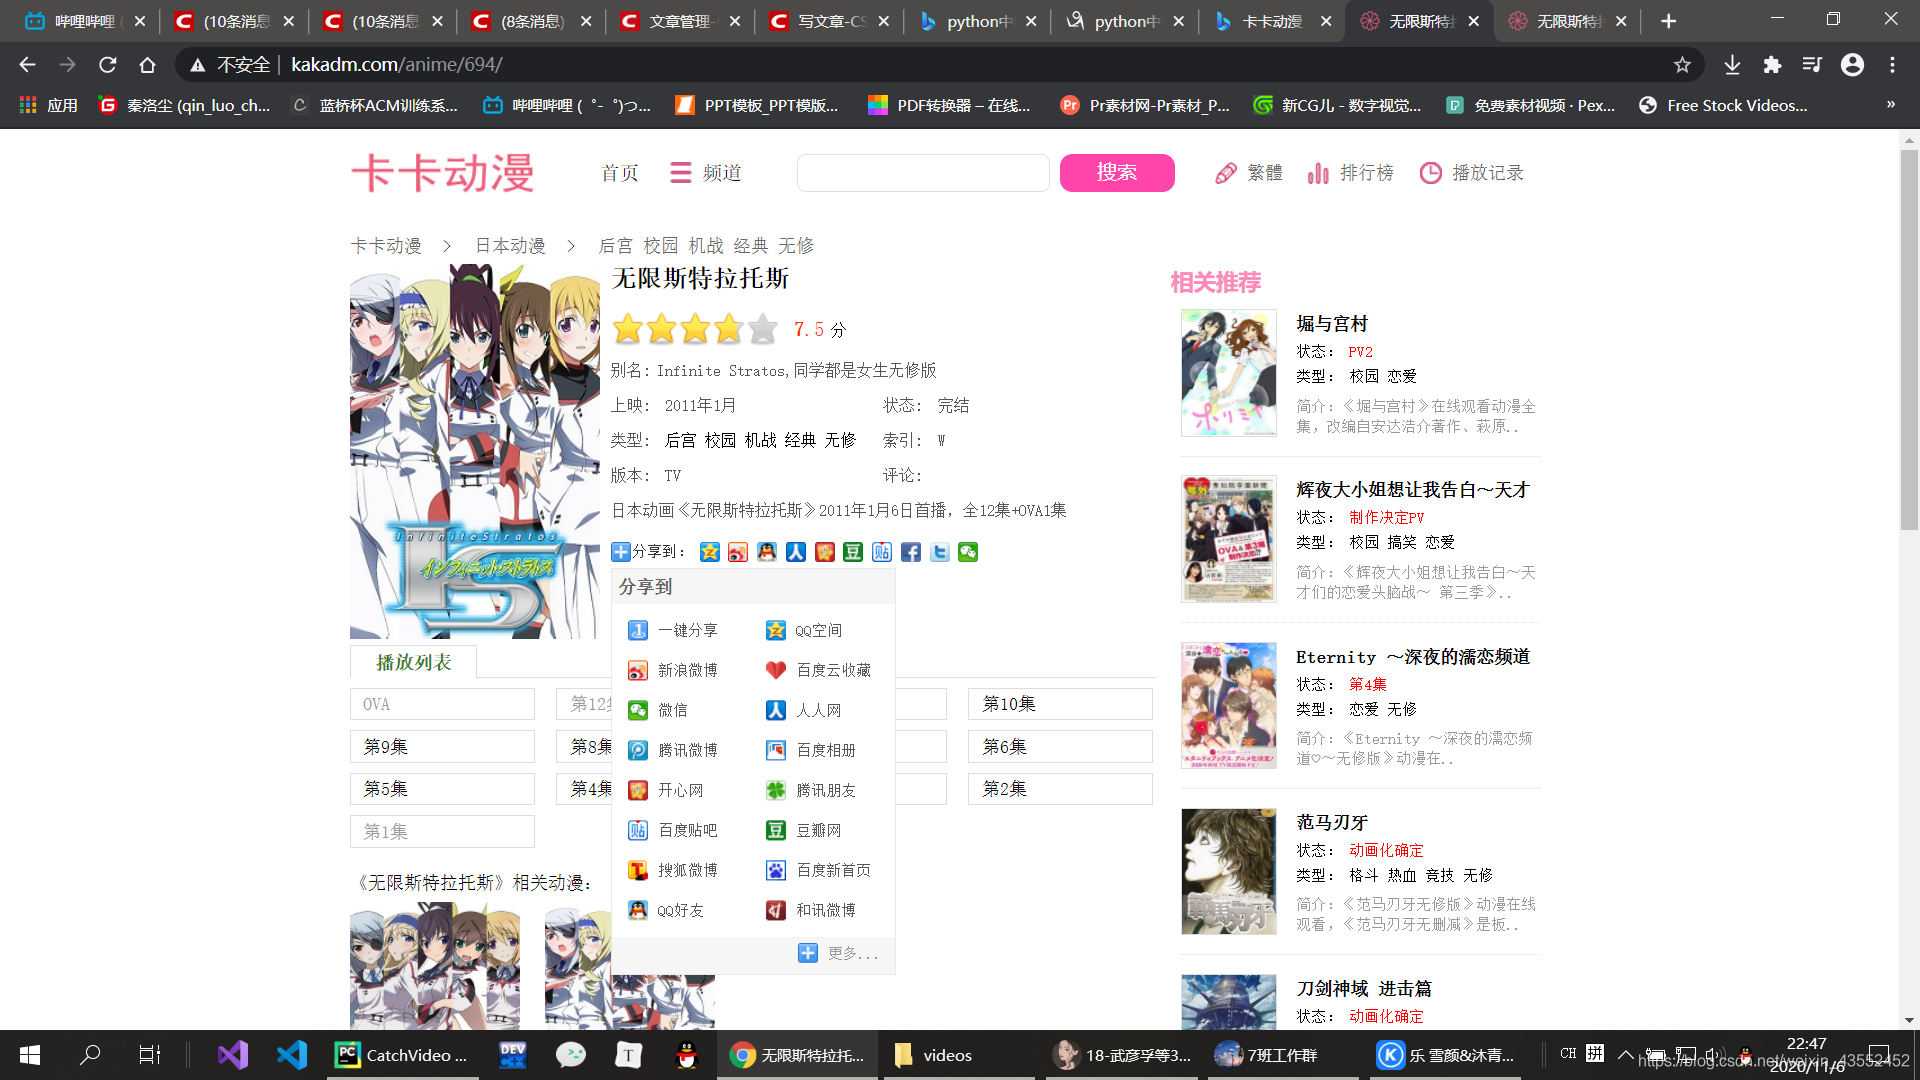Click the QQ空间 share icon in popup

pos(775,631)
